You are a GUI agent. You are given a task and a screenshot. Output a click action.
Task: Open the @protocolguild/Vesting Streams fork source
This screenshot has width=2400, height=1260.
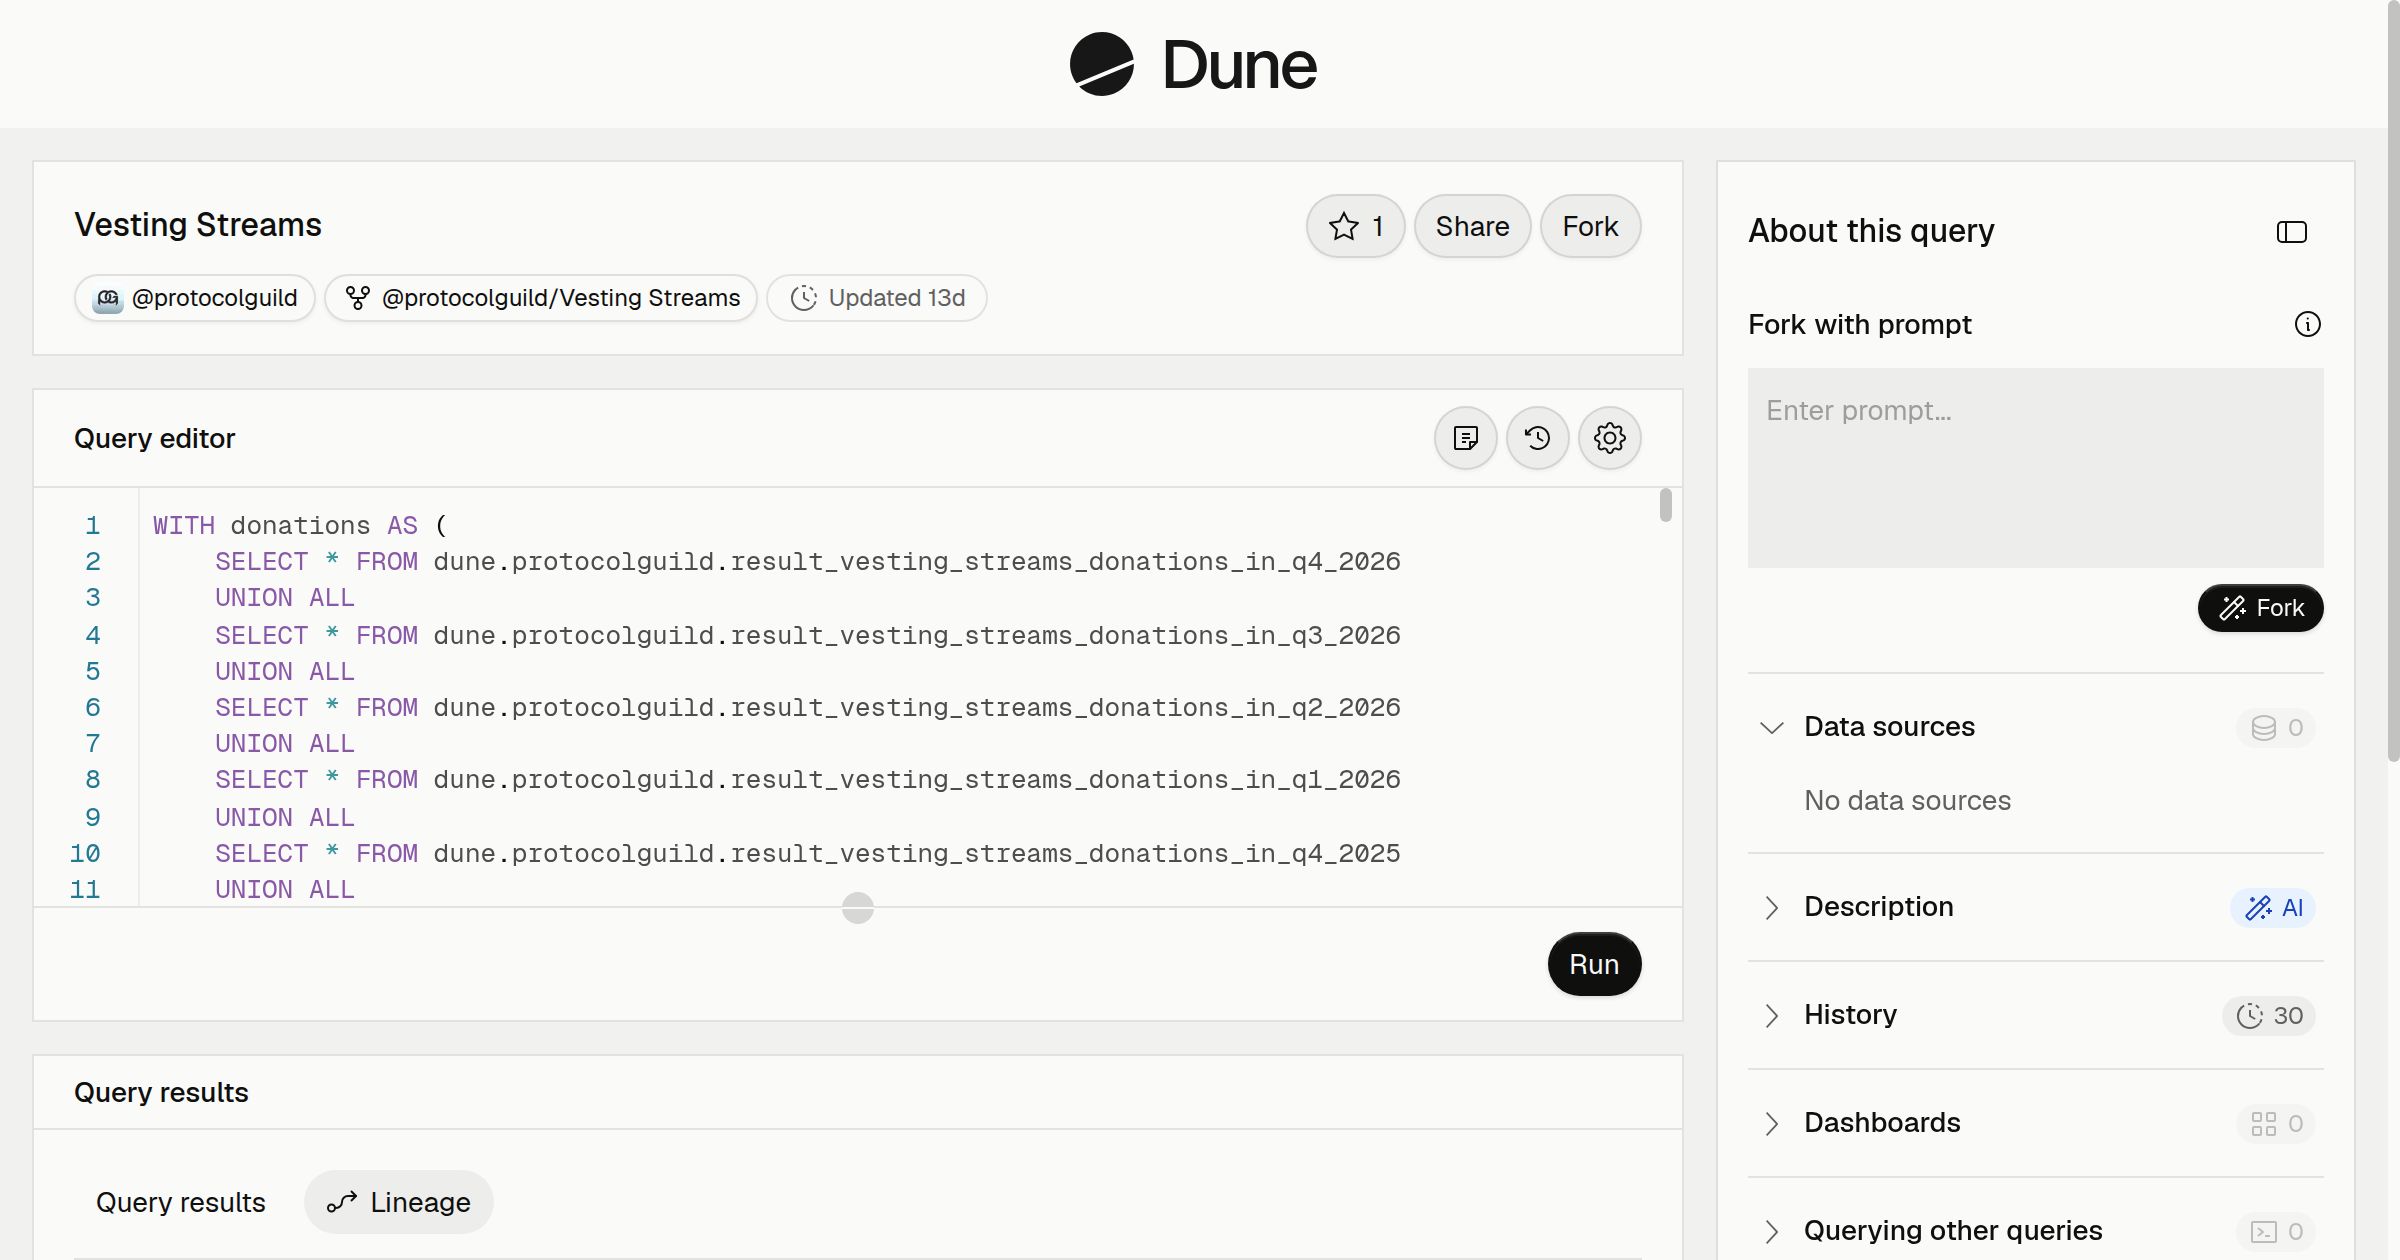(541, 298)
